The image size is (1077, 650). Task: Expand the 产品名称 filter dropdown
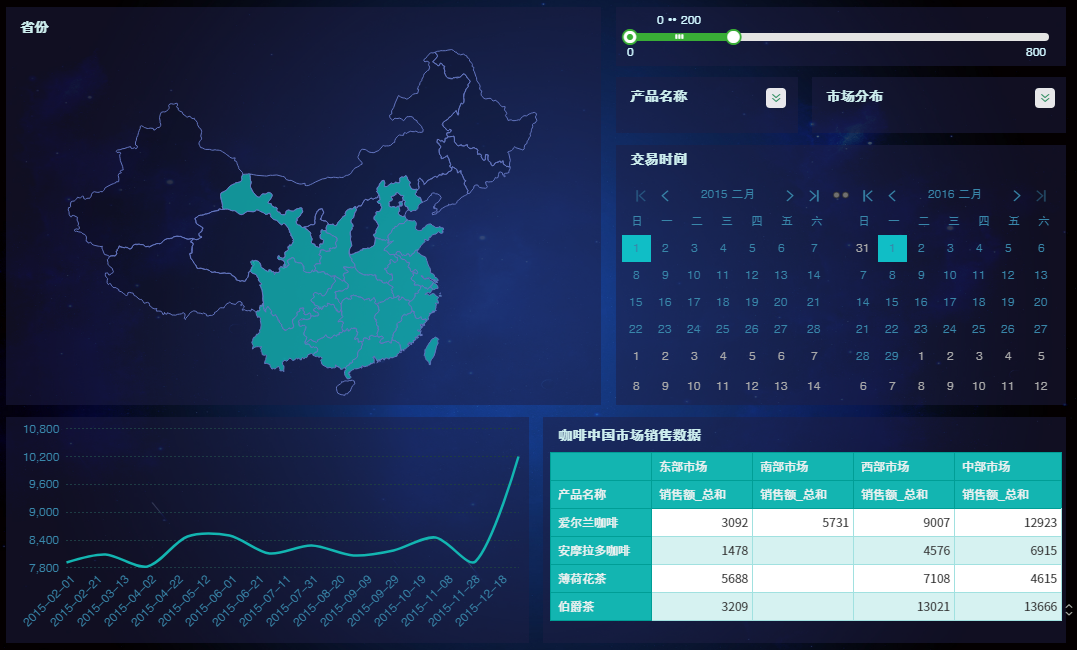click(776, 98)
